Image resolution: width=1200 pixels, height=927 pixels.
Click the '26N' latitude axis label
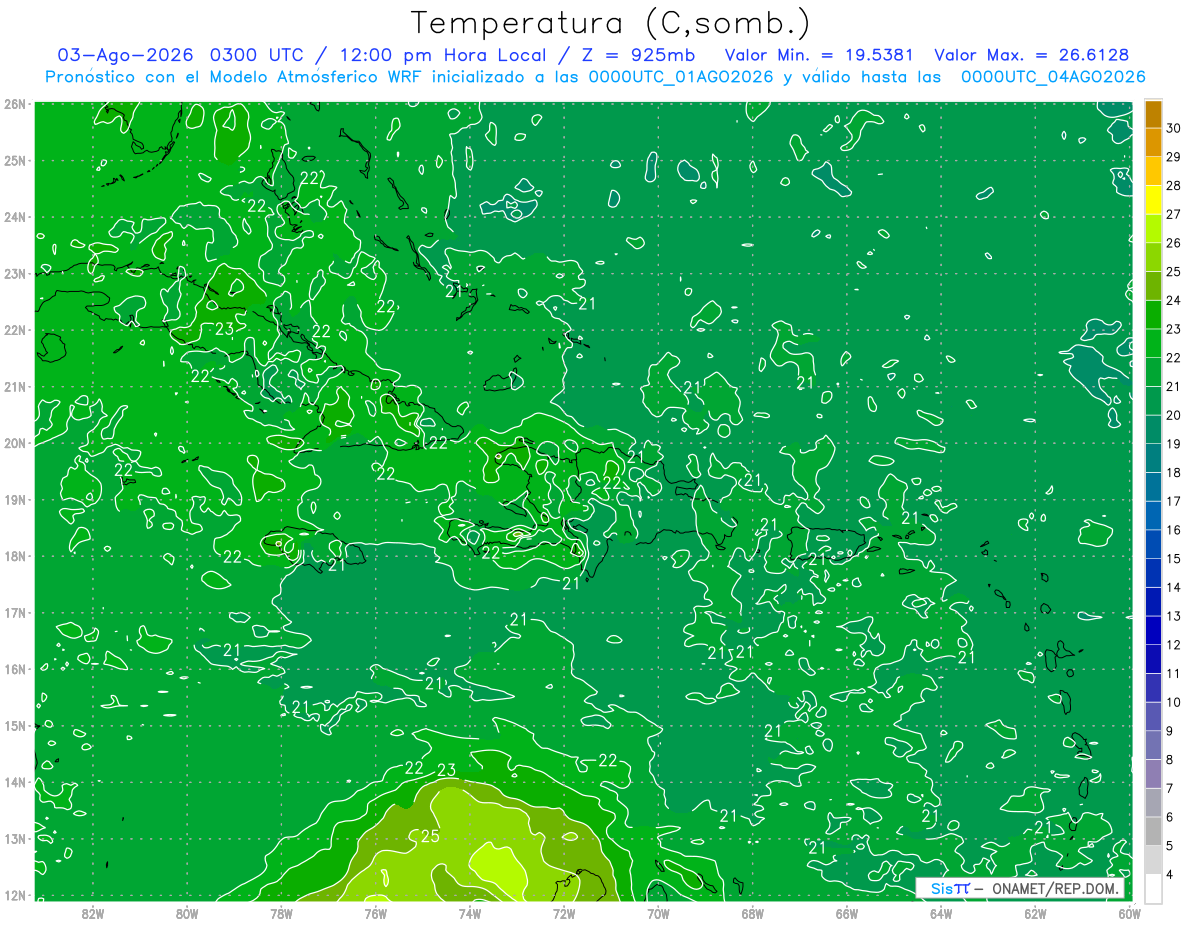coord(14,104)
